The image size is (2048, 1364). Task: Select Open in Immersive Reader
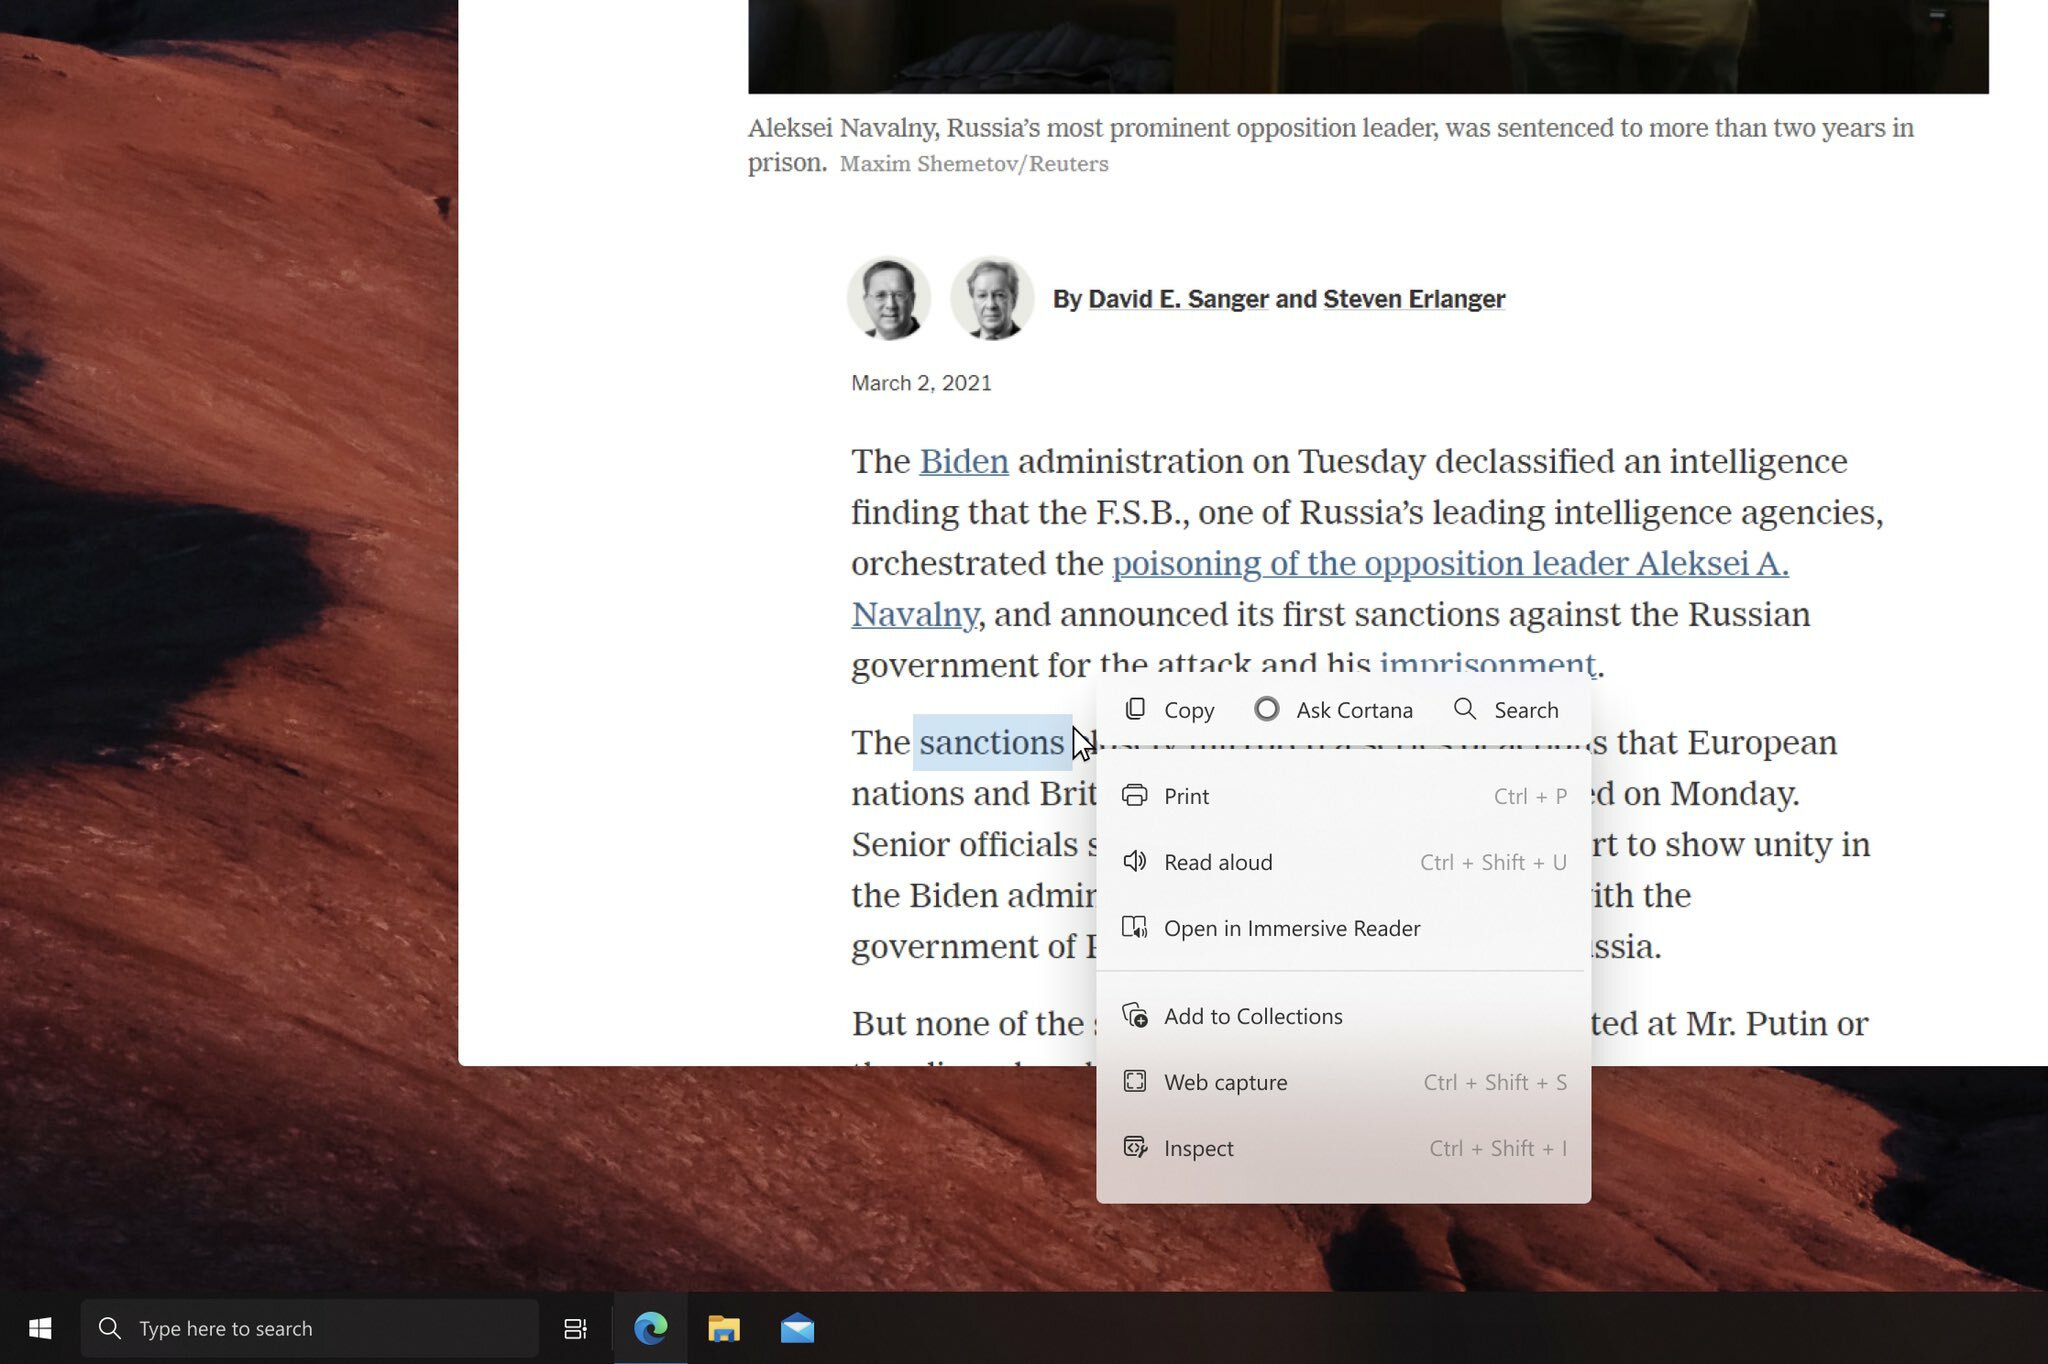pyautogui.click(x=1344, y=927)
